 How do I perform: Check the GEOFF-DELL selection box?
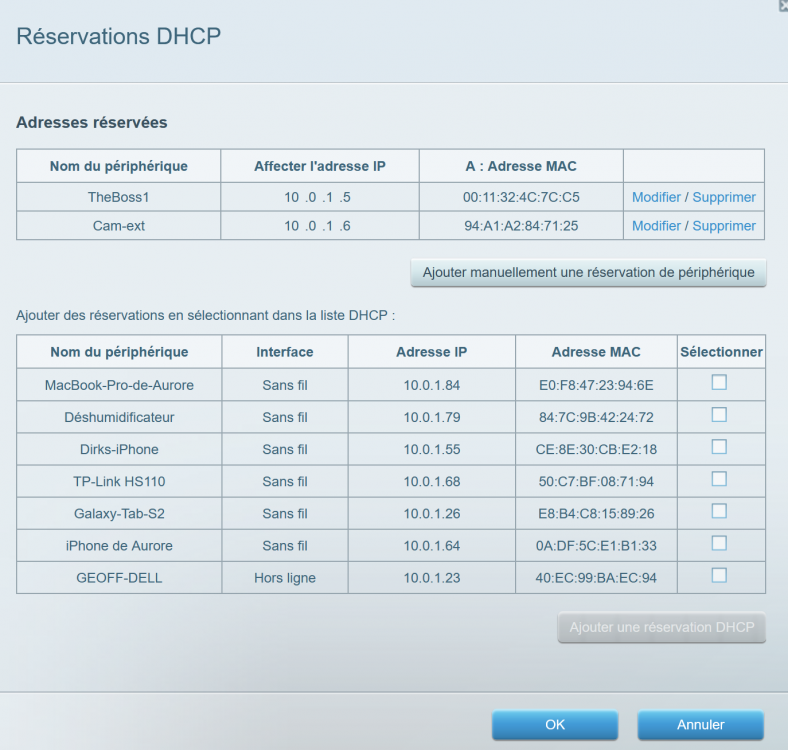point(719,575)
